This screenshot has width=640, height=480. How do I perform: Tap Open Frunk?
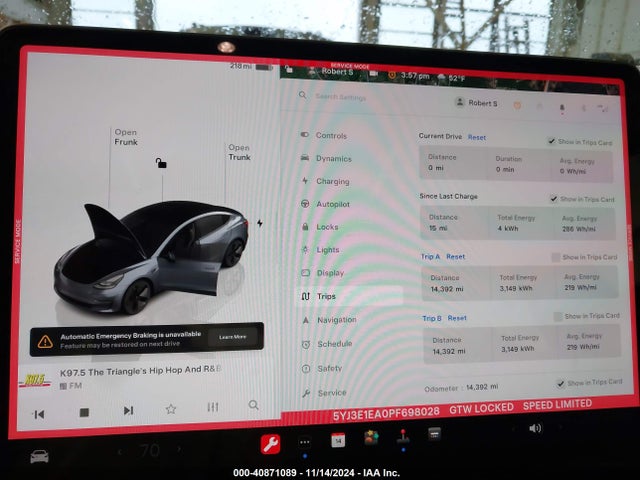click(126, 137)
